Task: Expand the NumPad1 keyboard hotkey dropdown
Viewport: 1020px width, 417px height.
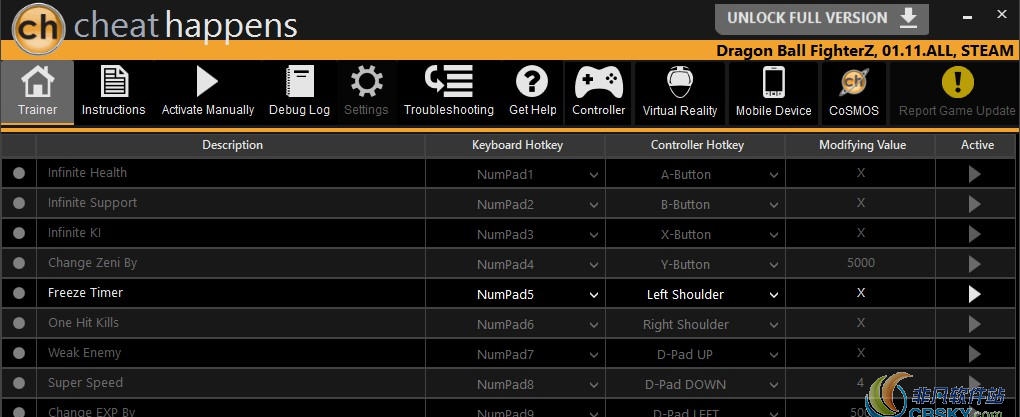Action: pyautogui.click(x=594, y=175)
